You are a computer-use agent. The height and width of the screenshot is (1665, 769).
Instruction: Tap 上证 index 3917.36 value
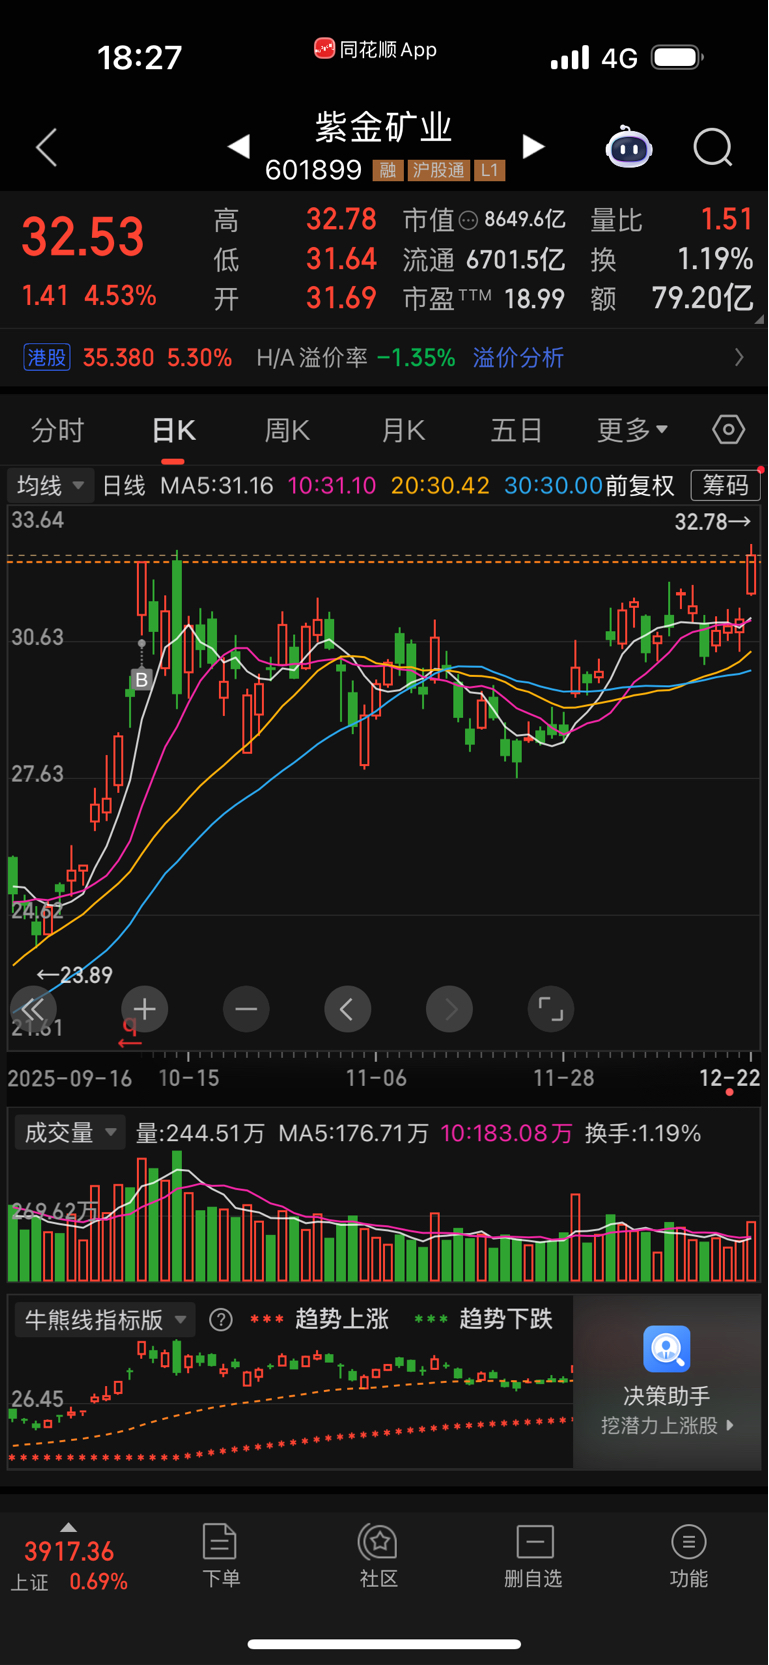coord(69,1552)
